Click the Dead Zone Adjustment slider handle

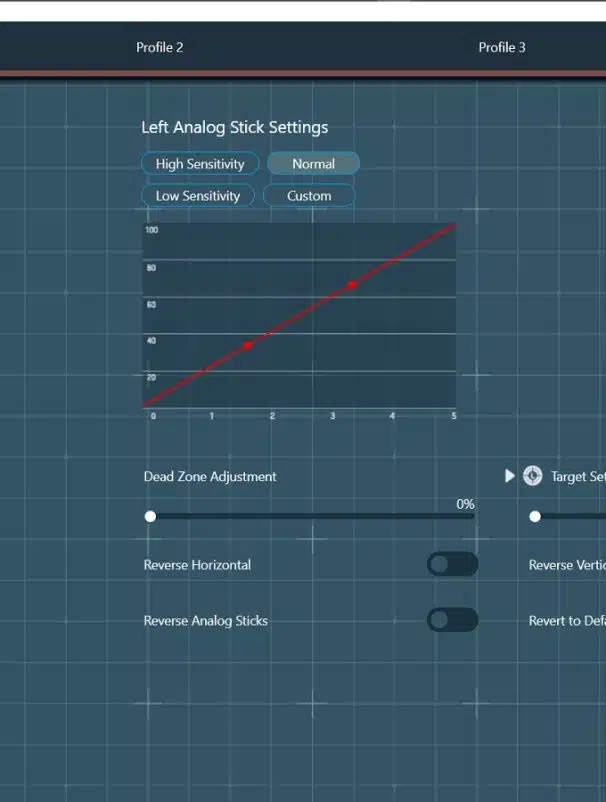150,516
